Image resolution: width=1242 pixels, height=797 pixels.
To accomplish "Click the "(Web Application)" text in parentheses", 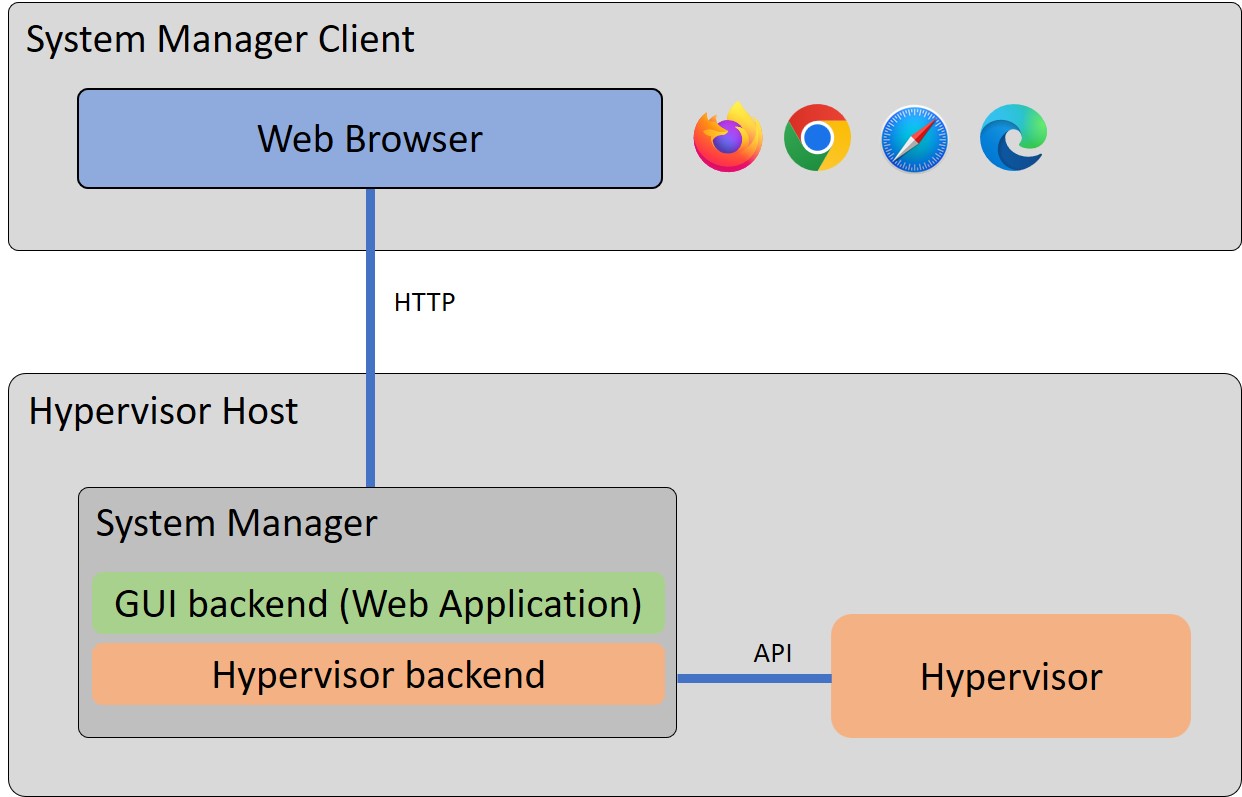I will pos(497,603).
